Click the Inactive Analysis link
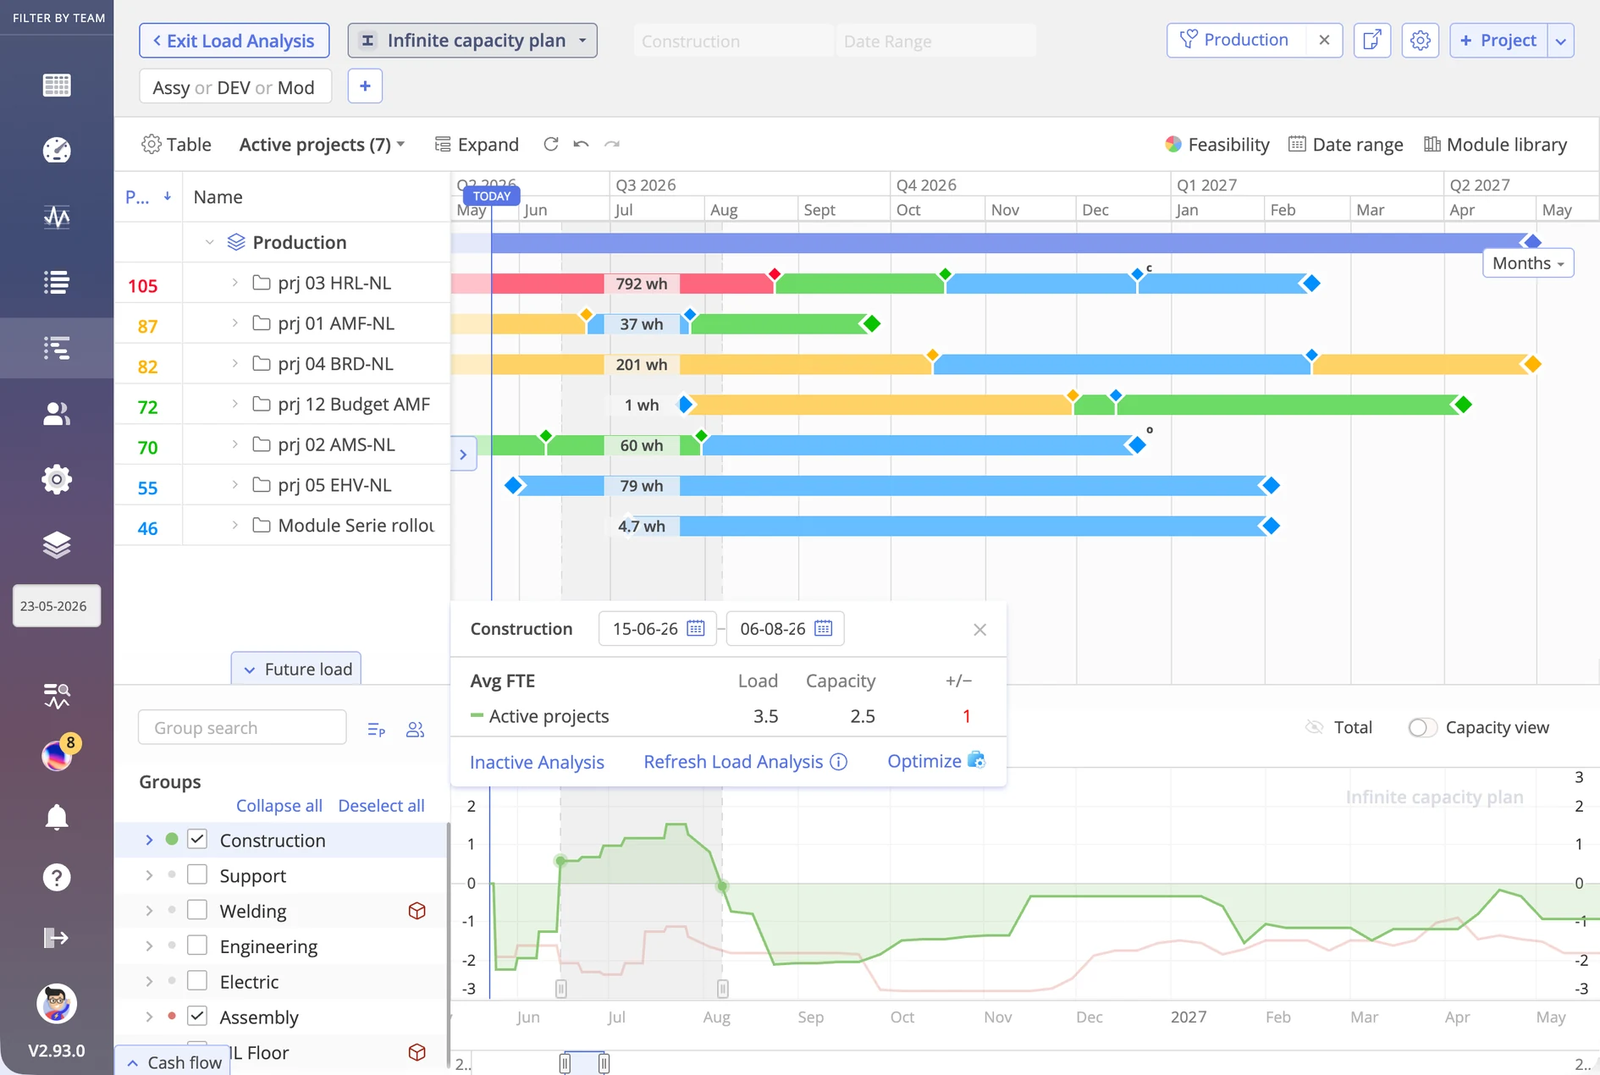Viewport: 1600px width, 1075px height. pyautogui.click(x=537, y=762)
